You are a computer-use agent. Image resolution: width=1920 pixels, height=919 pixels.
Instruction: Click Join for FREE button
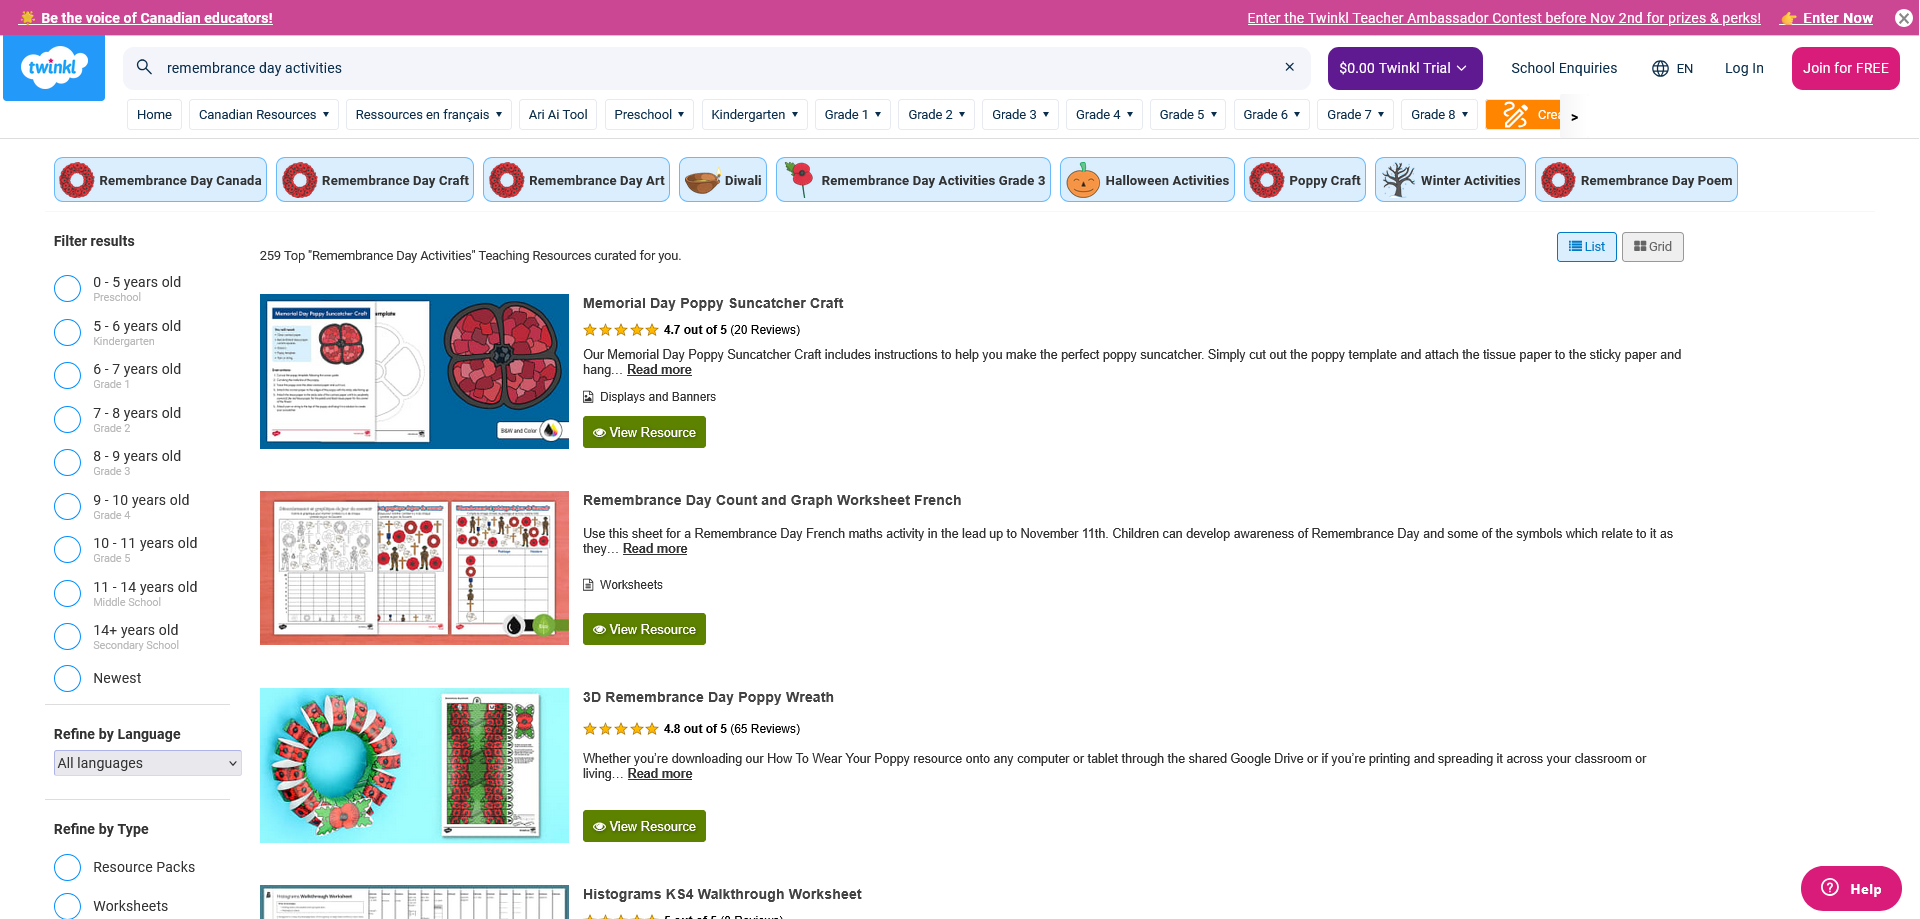1846,68
